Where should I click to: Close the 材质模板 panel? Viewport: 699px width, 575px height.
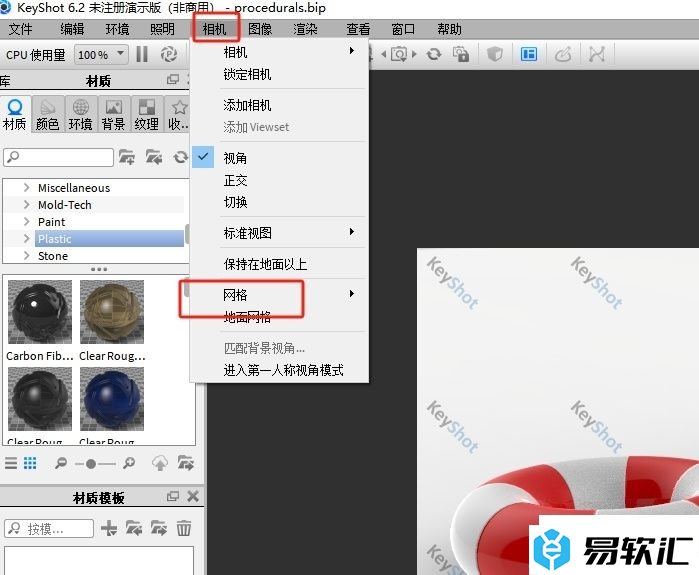[193, 496]
